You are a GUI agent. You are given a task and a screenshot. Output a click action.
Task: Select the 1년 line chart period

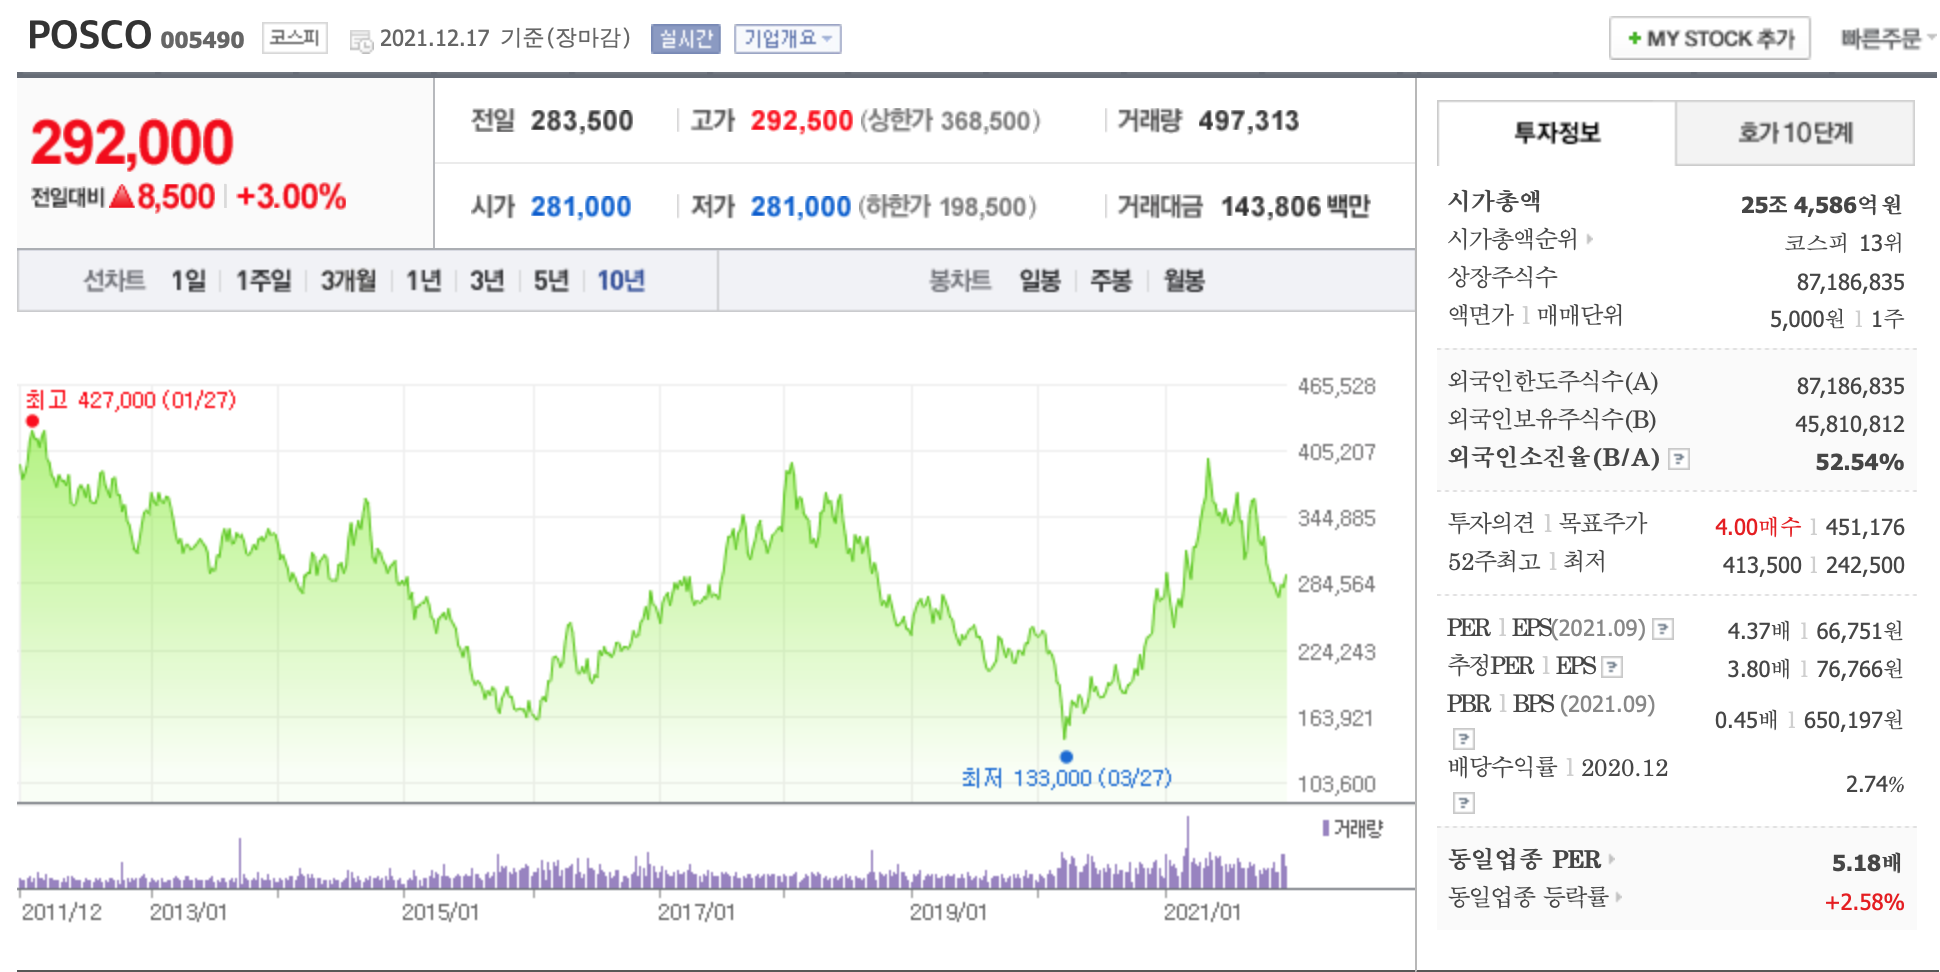coord(424,281)
